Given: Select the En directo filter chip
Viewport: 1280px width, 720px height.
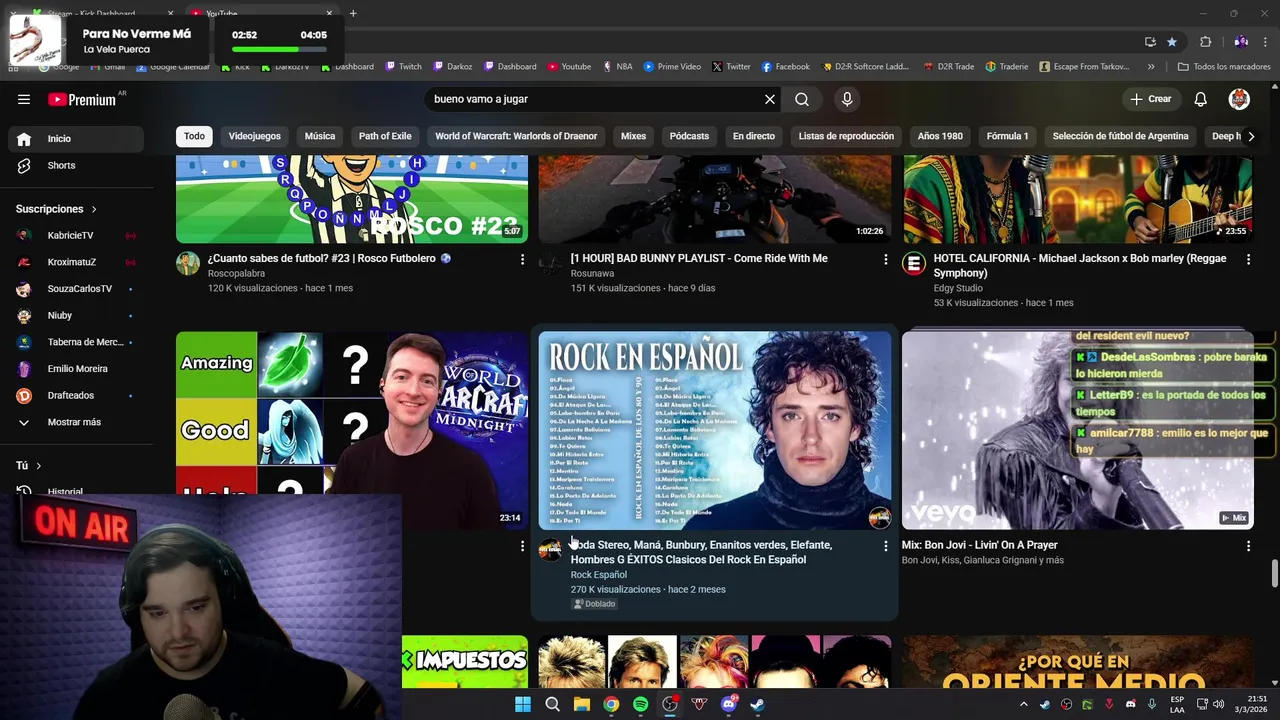Looking at the screenshot, I should point(754,136).
